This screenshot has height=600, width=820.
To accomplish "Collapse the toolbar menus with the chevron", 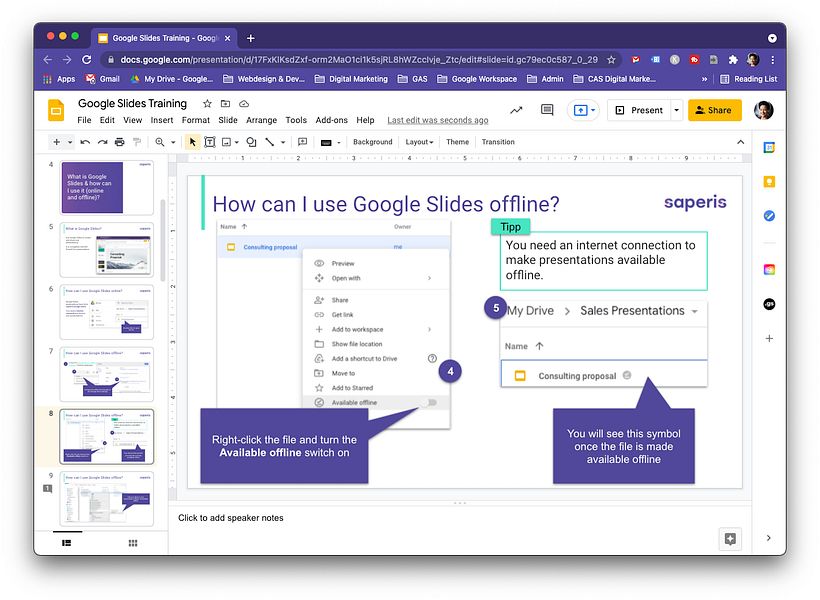I will (741, 142).
